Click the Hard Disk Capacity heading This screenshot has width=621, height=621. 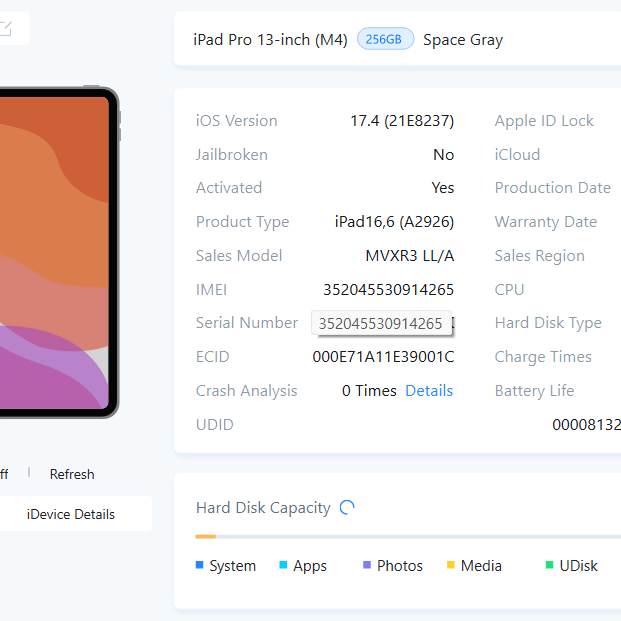(x=263, y=508)
